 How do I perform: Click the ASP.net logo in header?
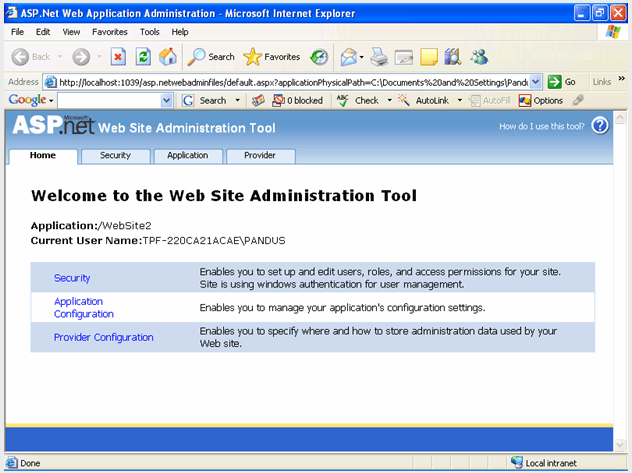(53, 124)
